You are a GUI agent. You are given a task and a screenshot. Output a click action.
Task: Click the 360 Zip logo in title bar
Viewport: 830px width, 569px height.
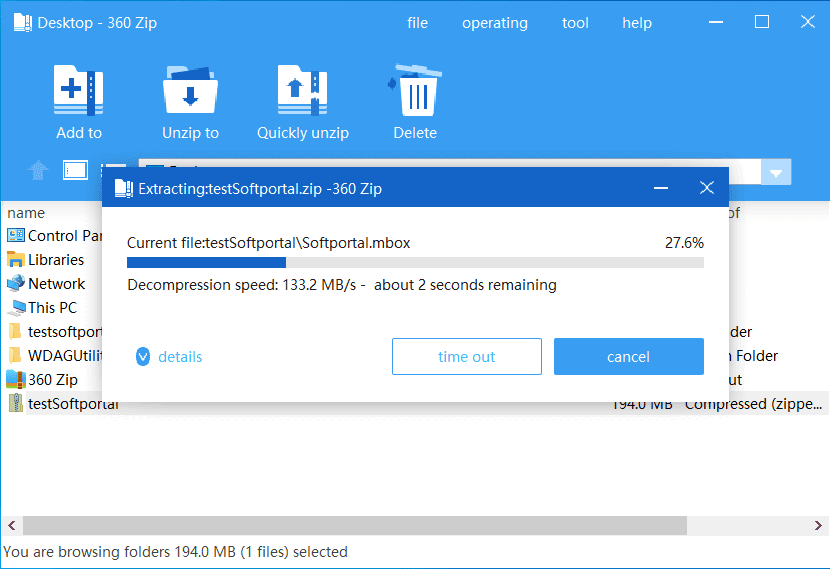22,23
